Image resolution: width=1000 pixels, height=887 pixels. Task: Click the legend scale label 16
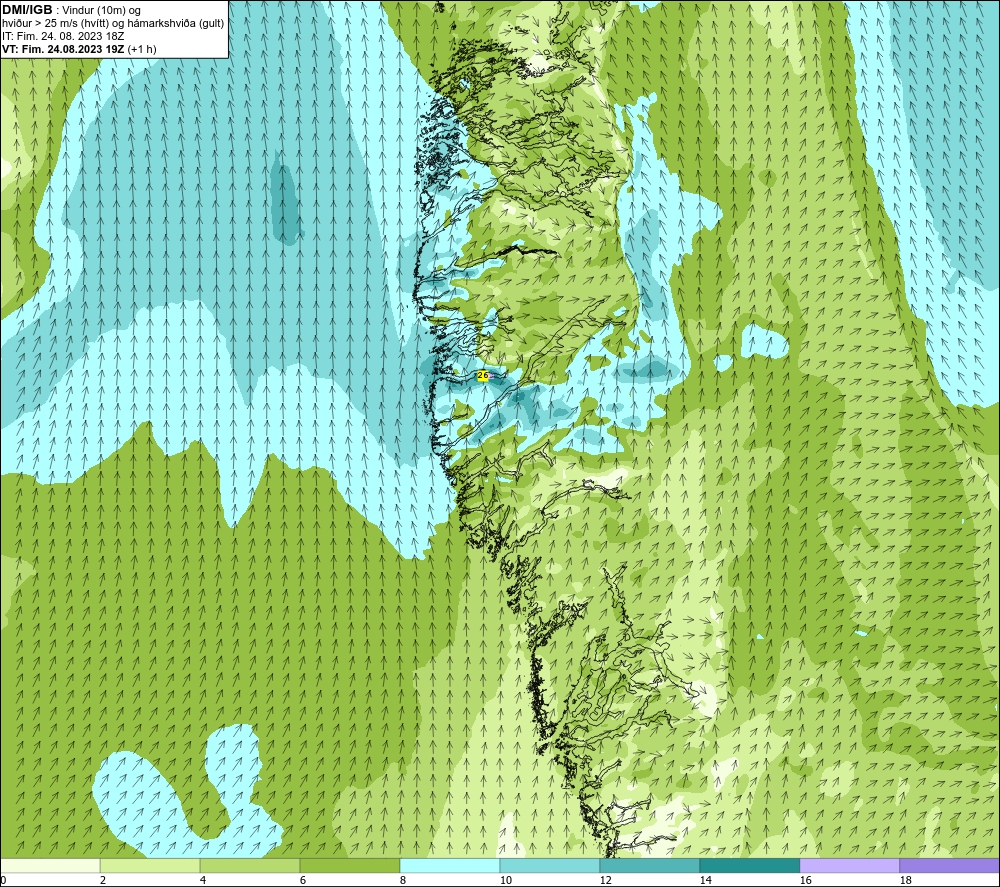pyautogui.click(x=805, y=881)
